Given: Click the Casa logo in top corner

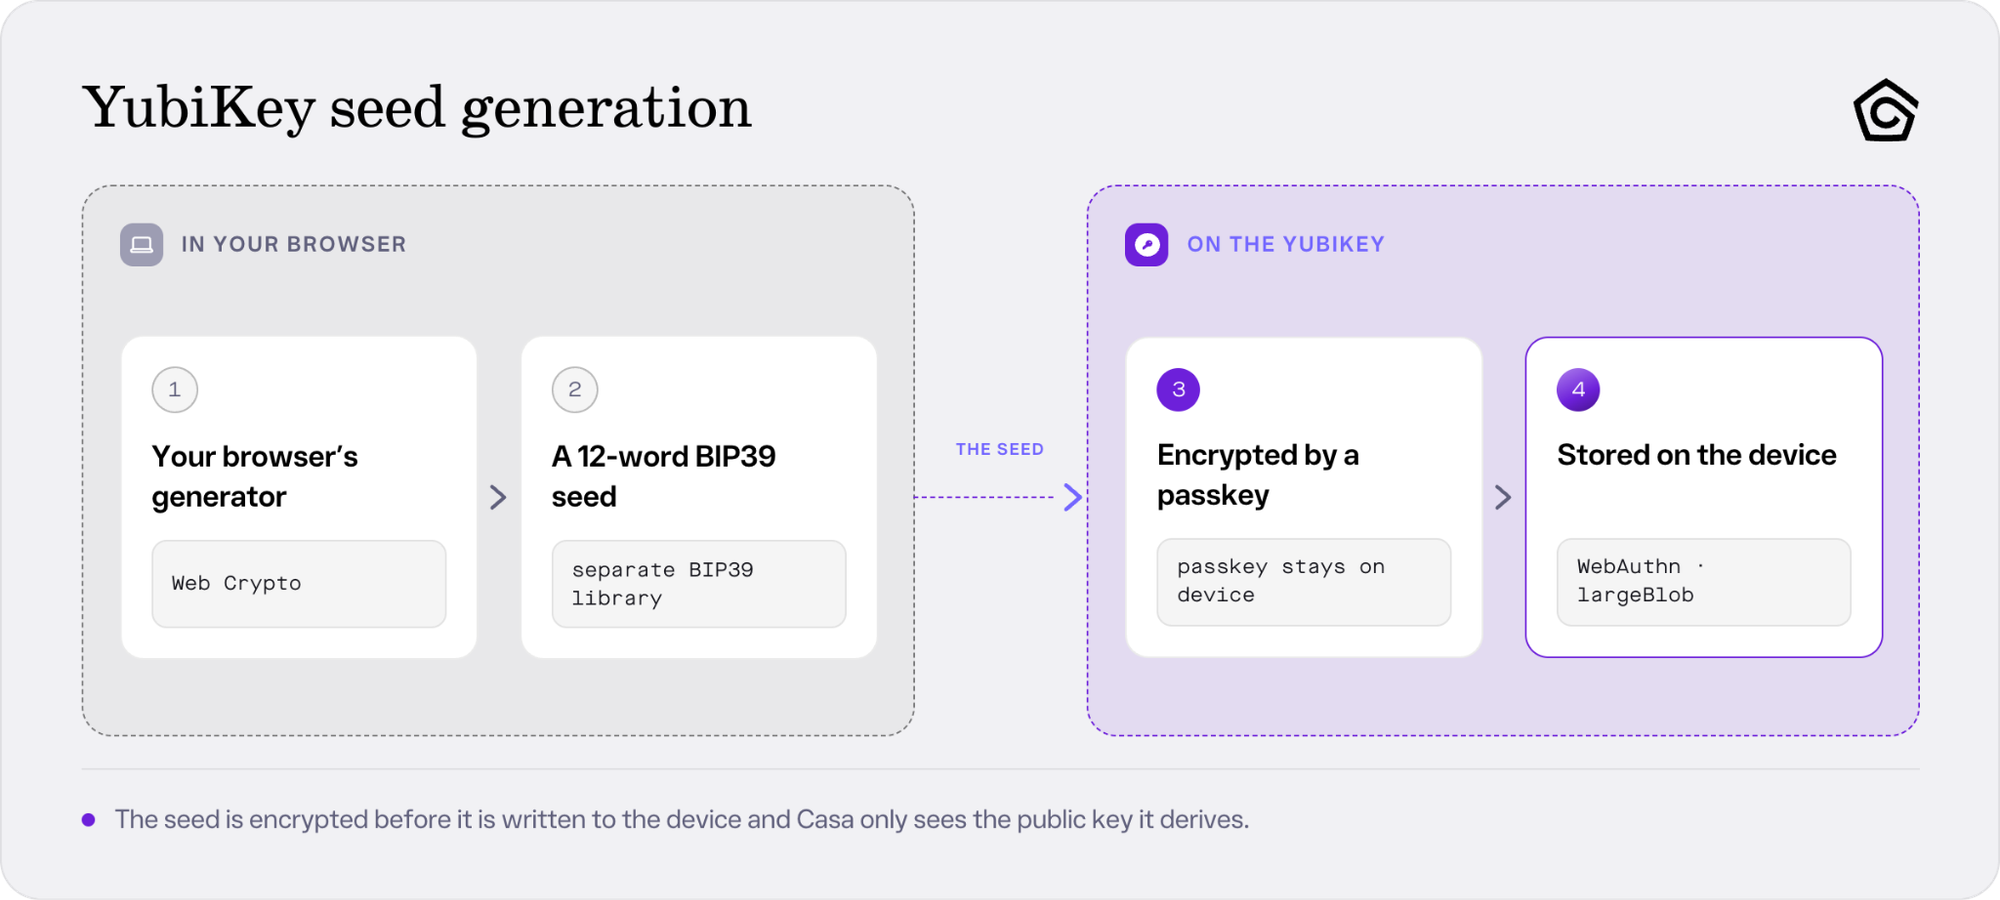Looking at the screenshot, I should coord(1886,110).
